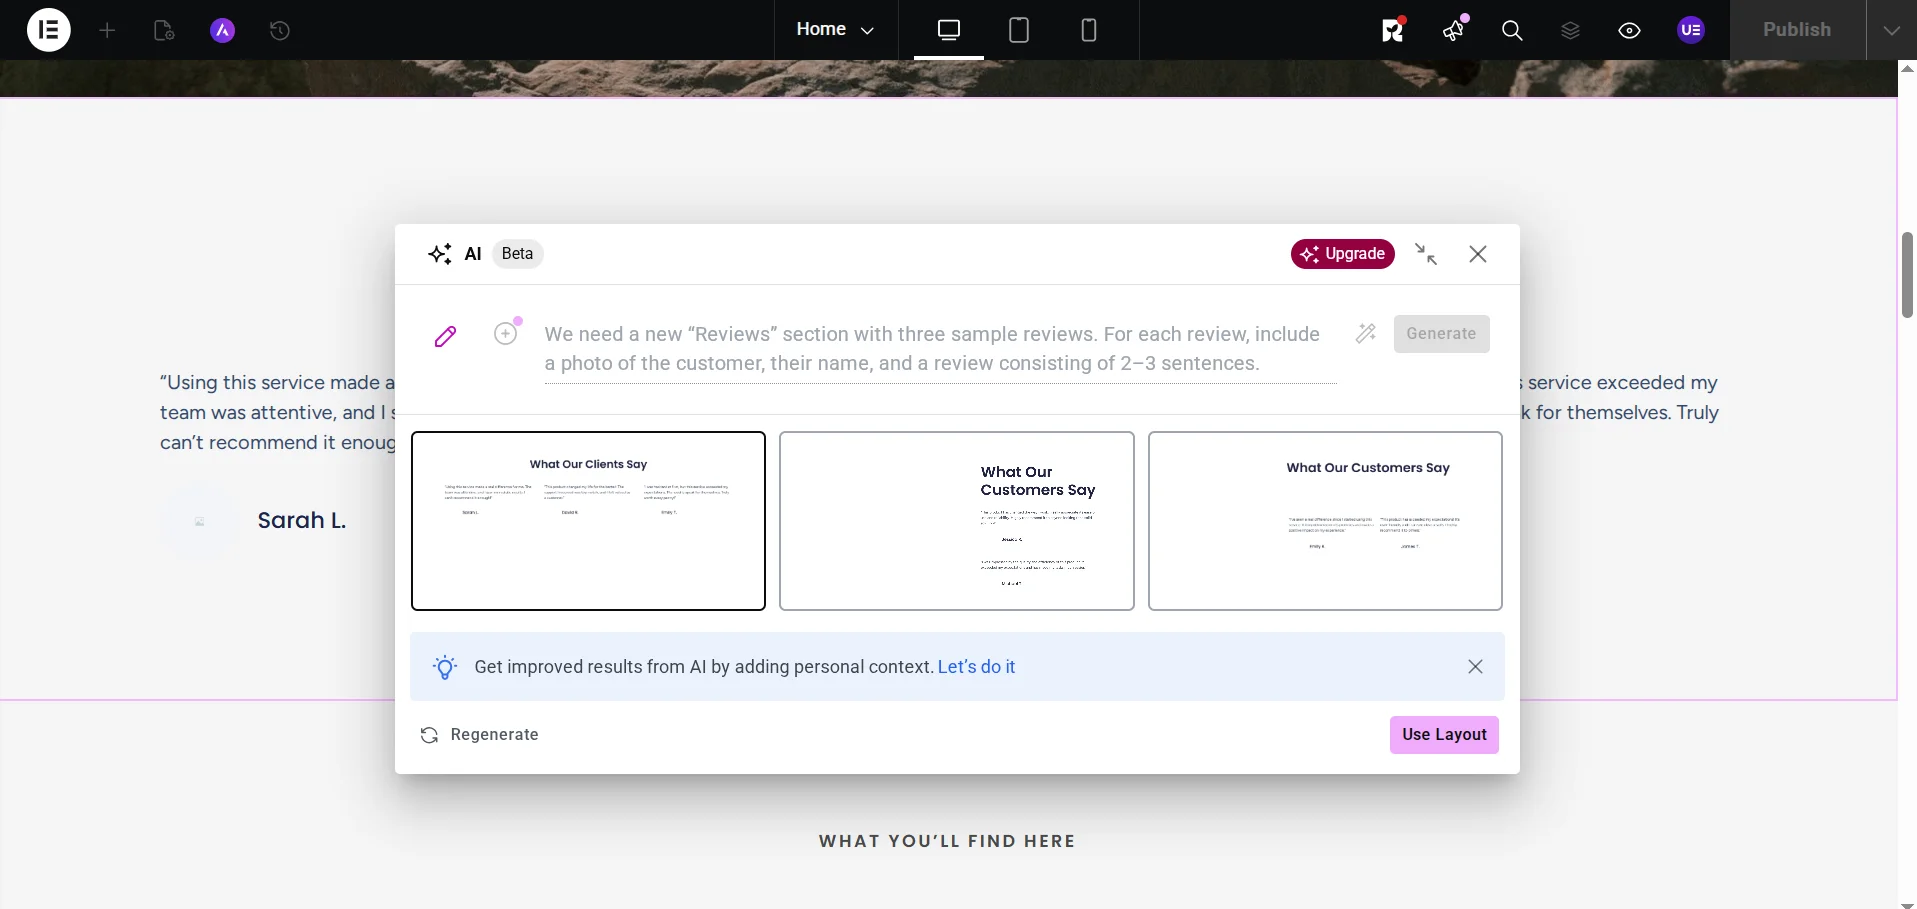Image resolution: width=1917 pixels, height=909 pixels.
Task: Click the Let's do it link
Action: click(x=976, y=667)
